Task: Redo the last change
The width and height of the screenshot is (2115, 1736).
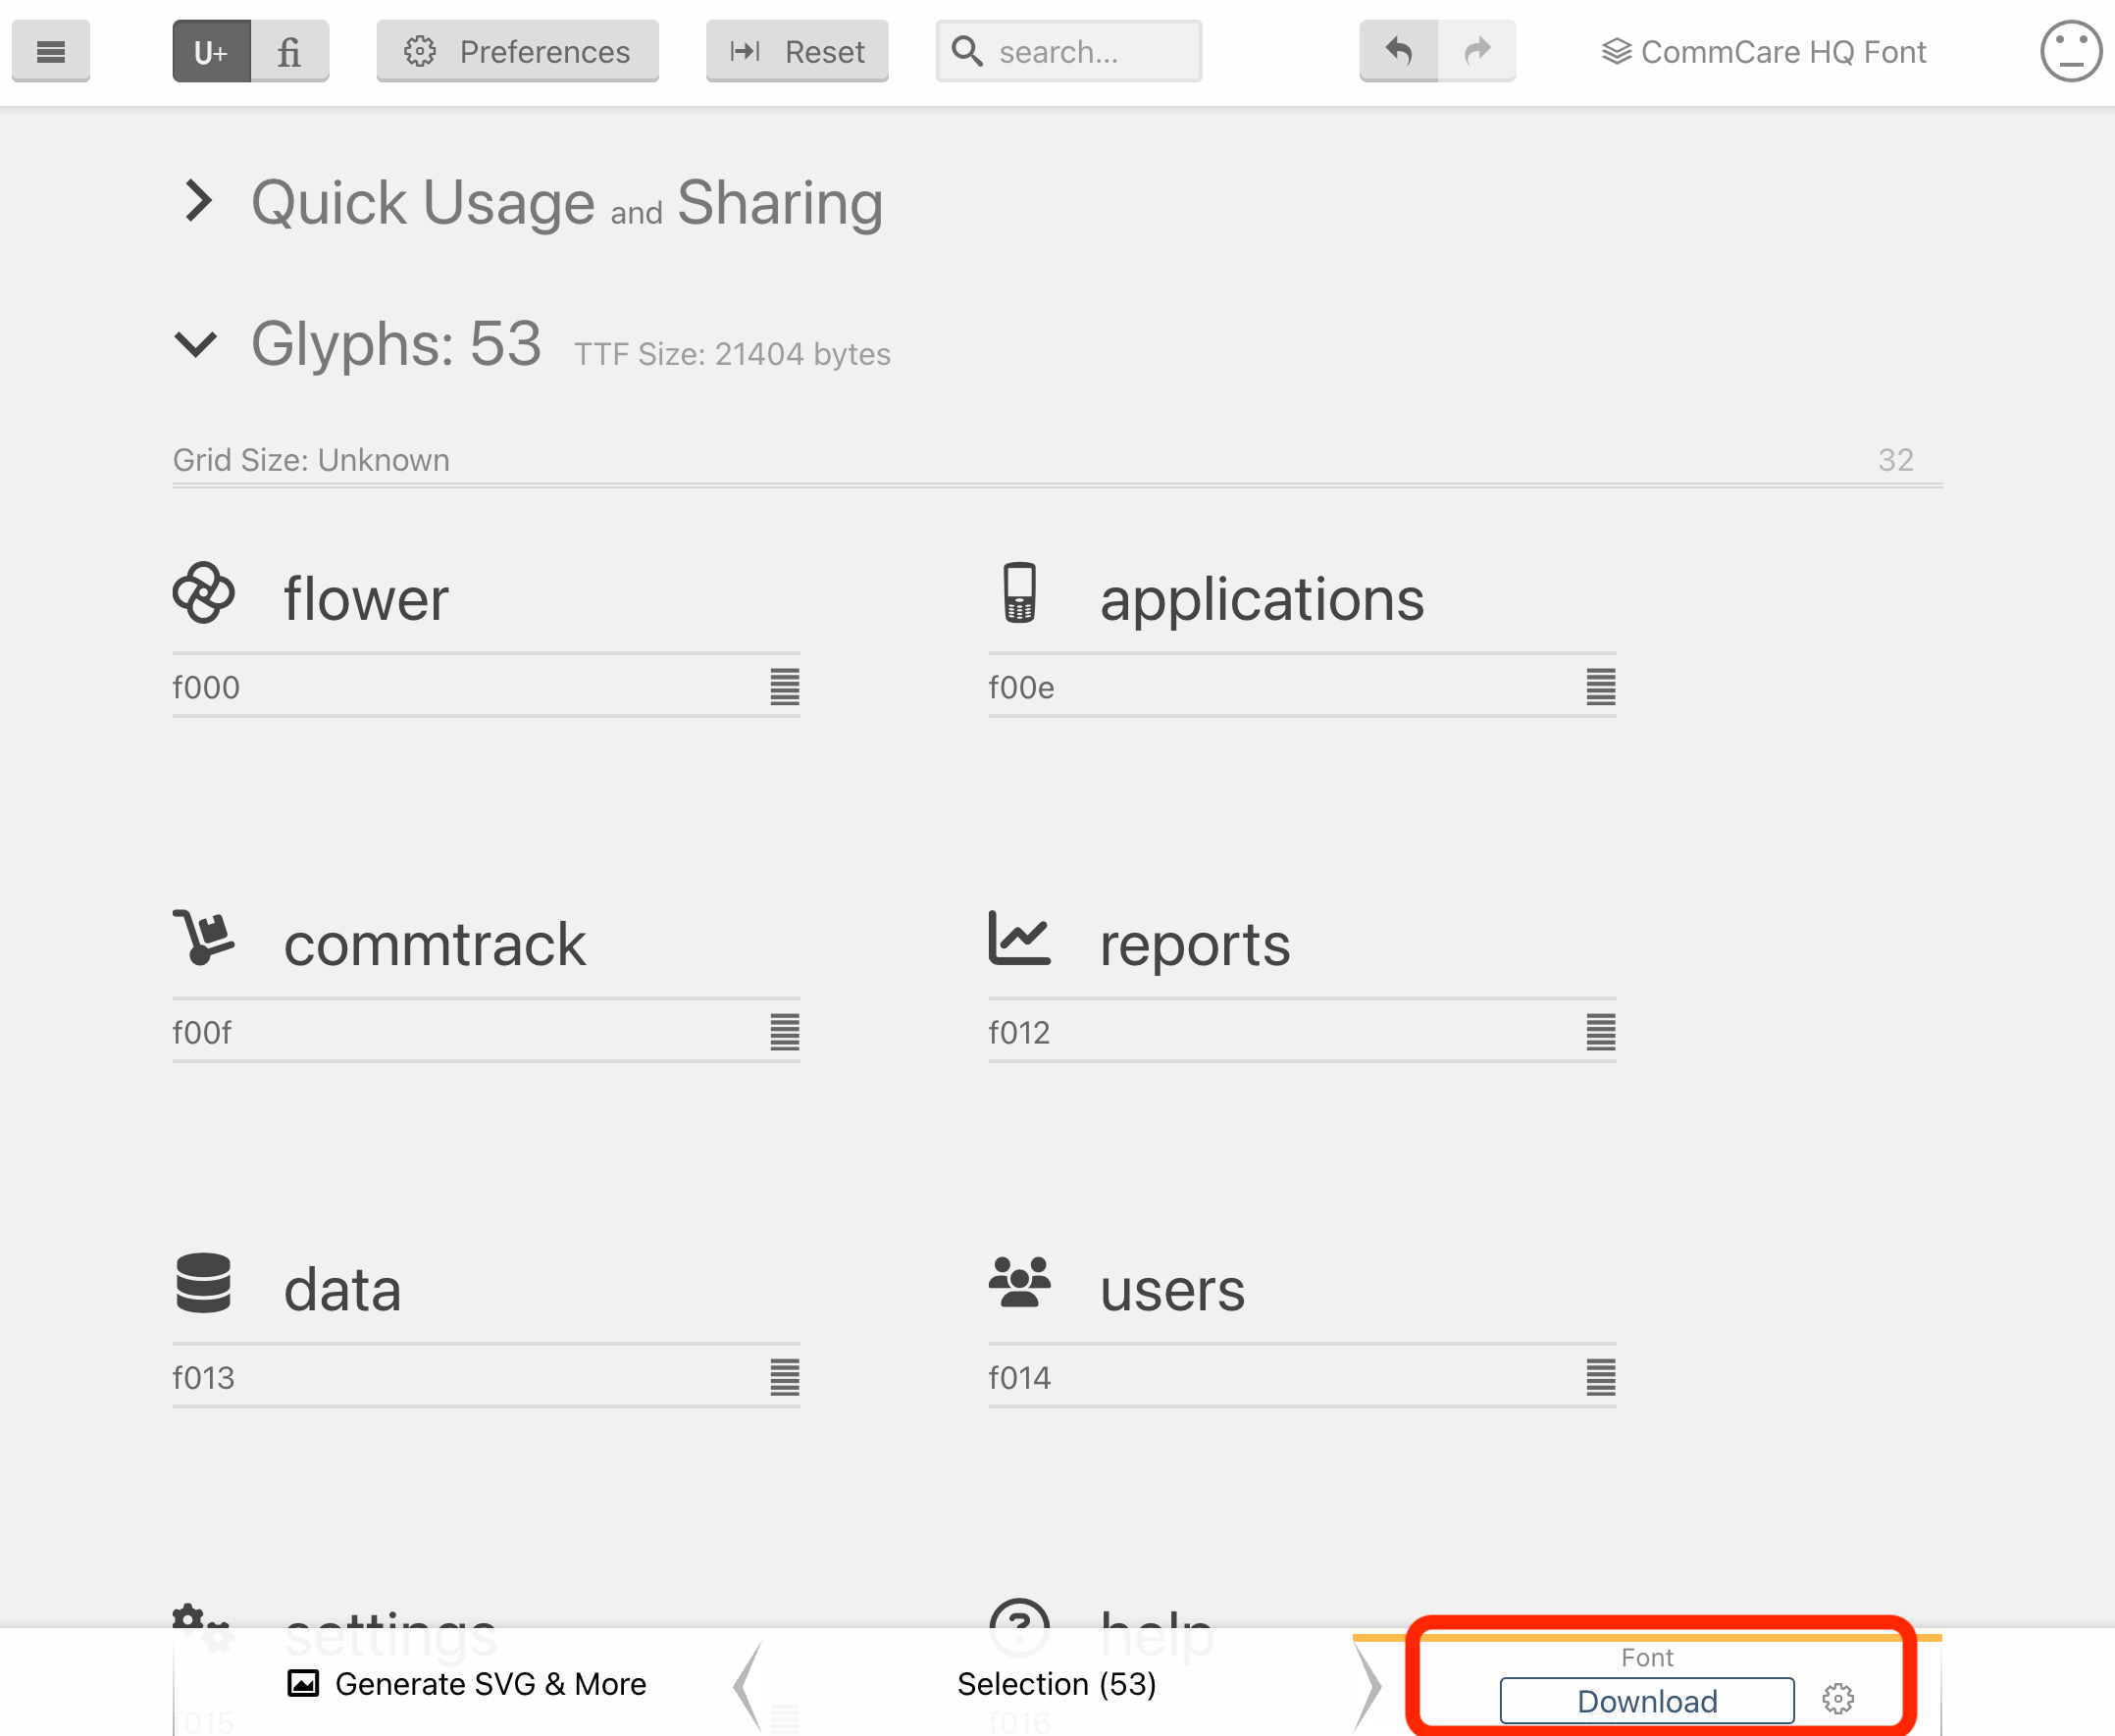Action: (x=1477, y=51)
